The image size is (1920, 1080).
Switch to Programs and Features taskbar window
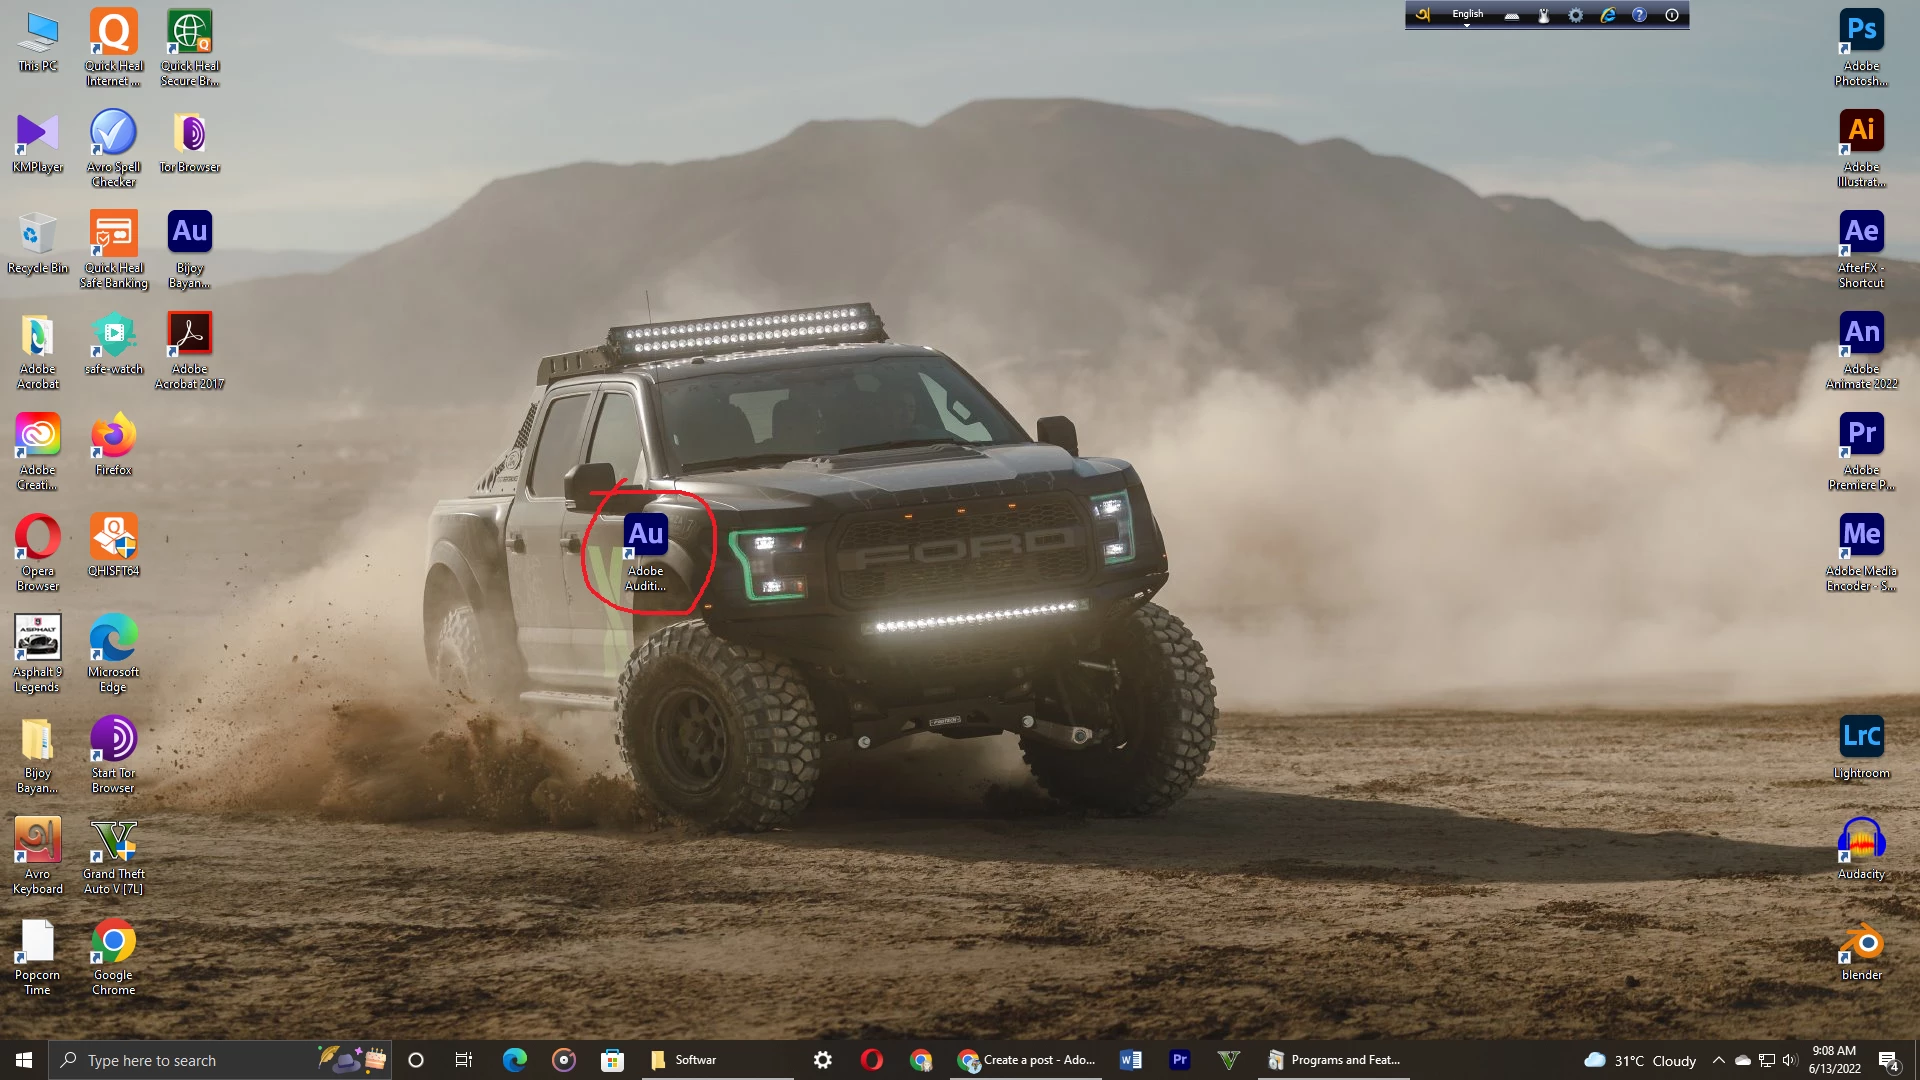click(x=1334, y=1060)
